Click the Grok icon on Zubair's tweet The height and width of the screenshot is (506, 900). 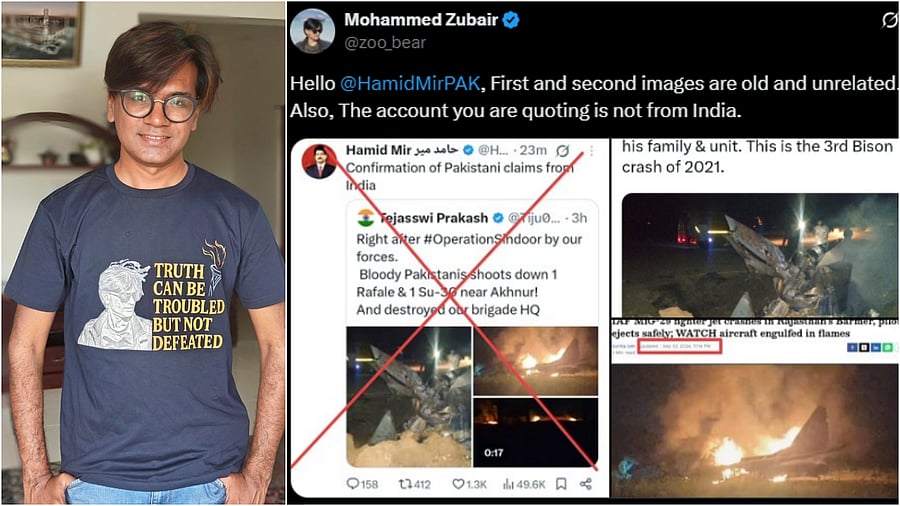(x=886, y=21)
